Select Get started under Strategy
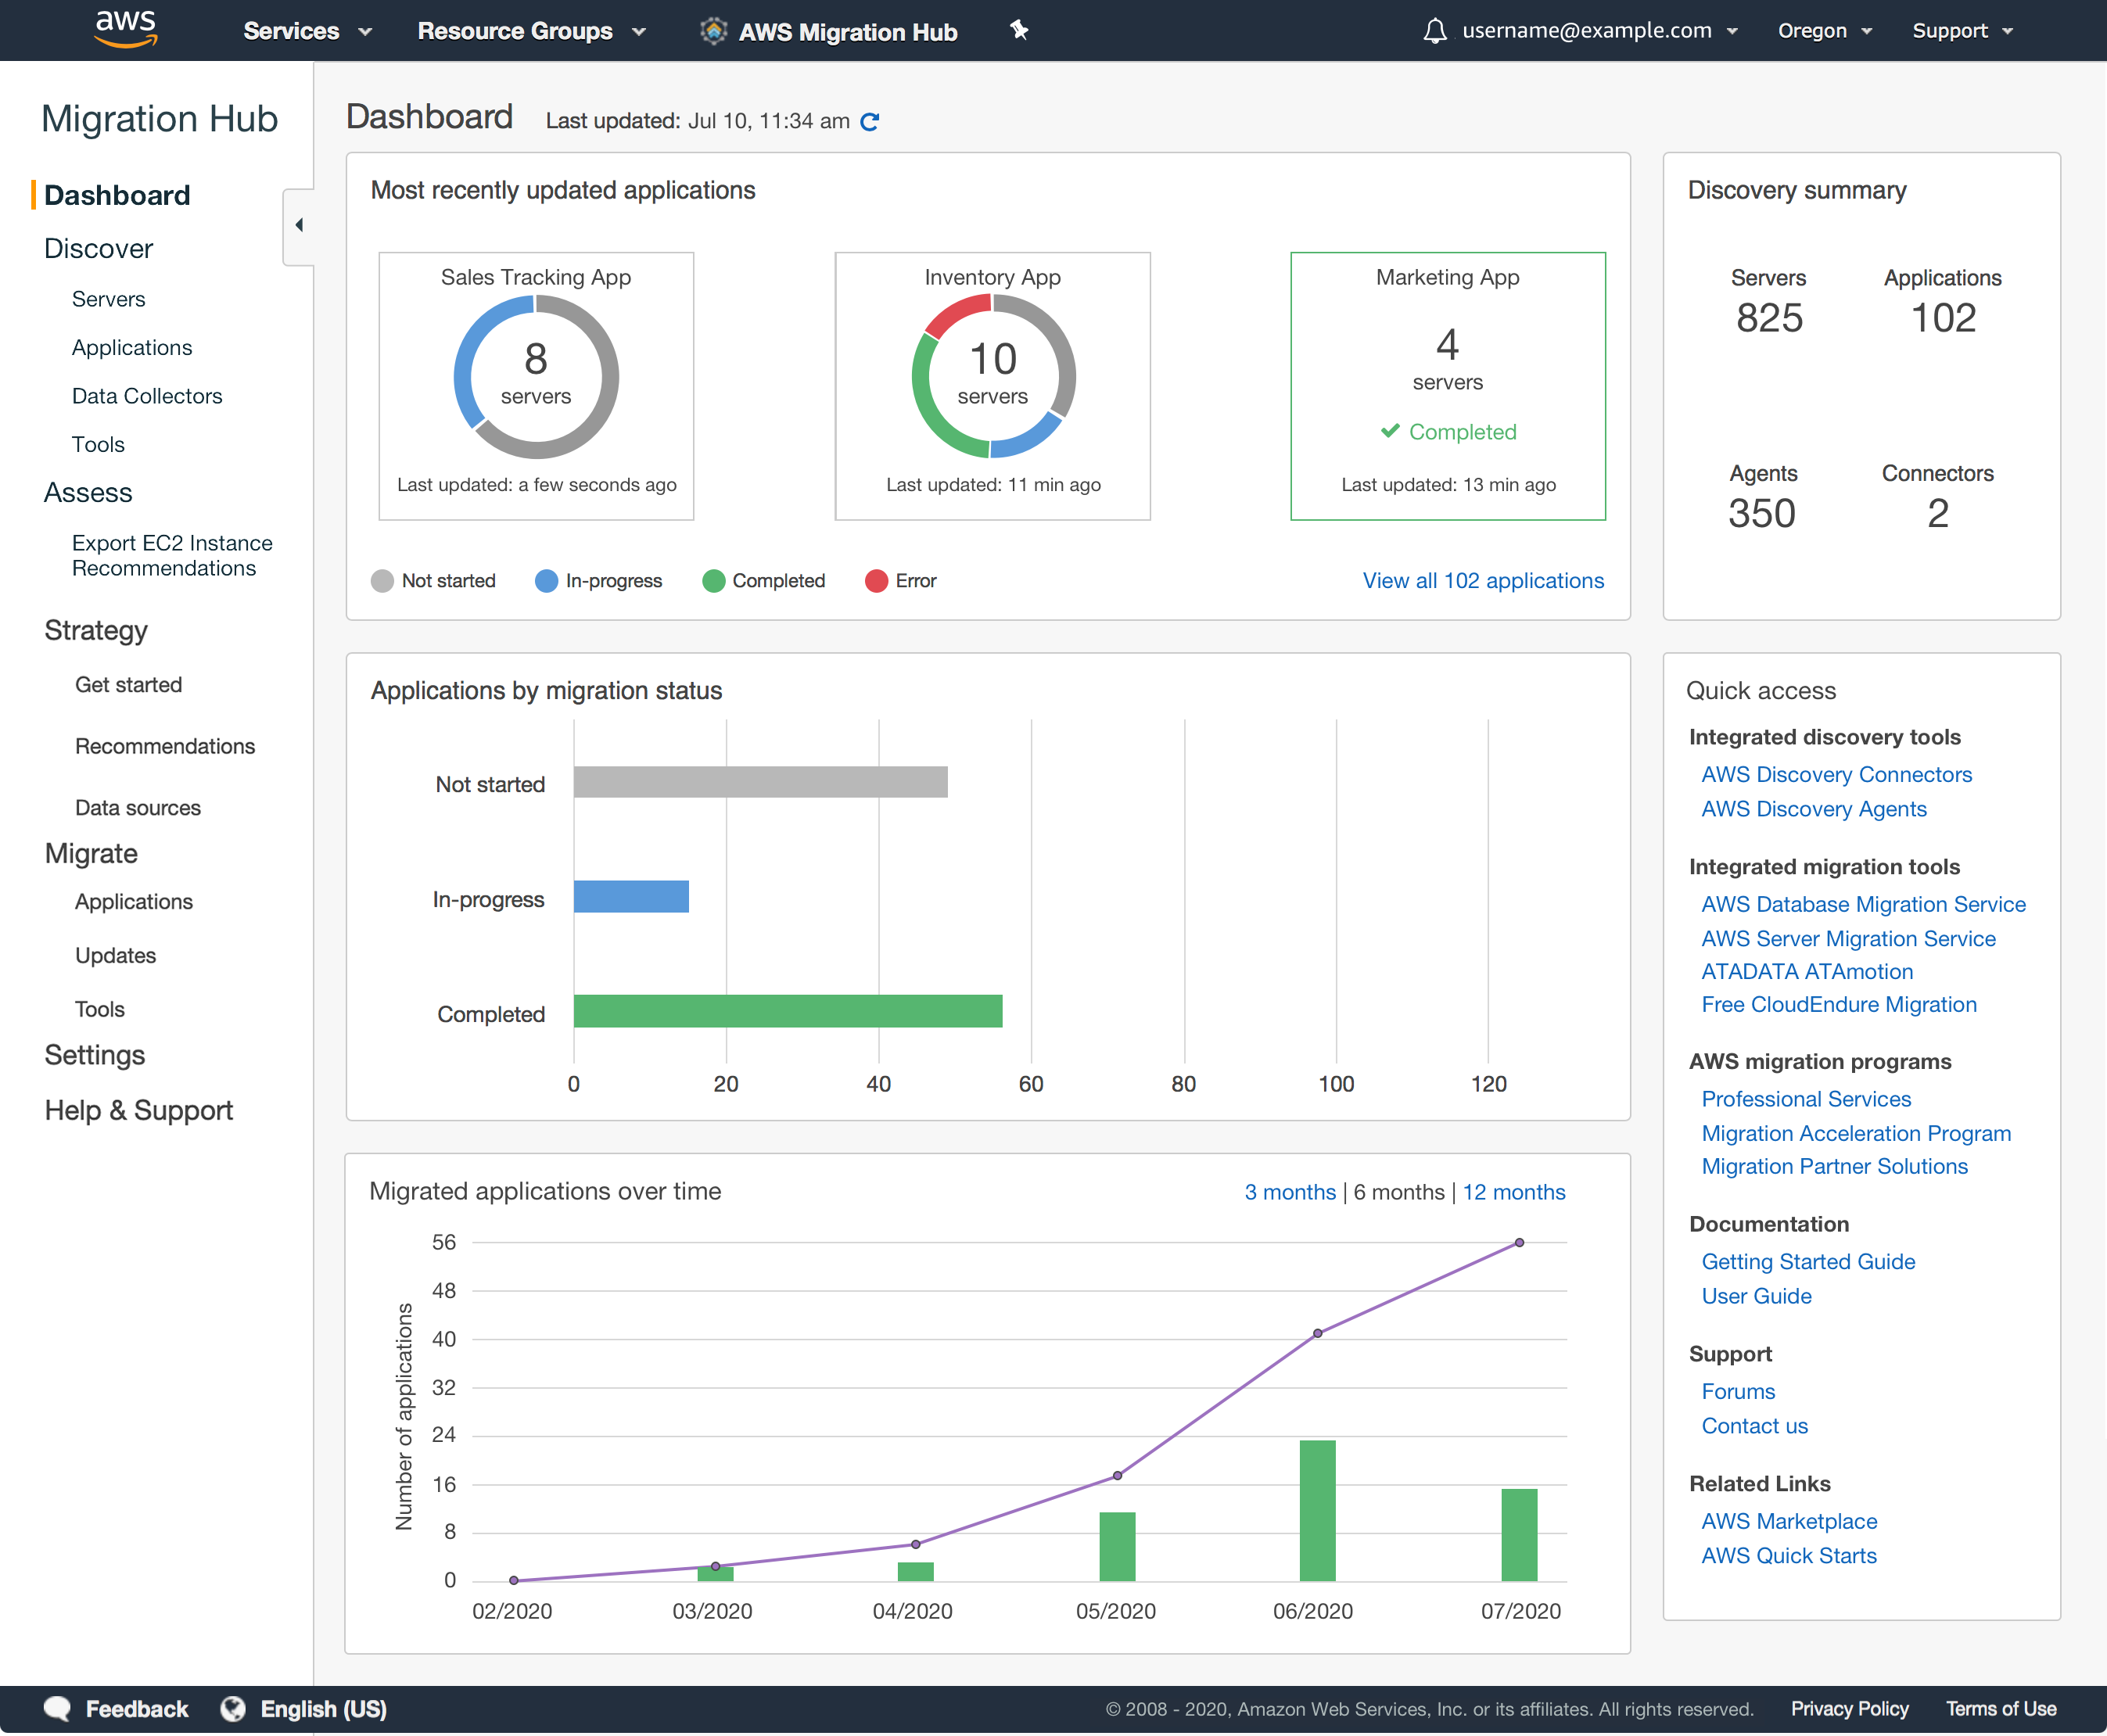This screenshot has height=1736, width=2107. tap(129, 685)
